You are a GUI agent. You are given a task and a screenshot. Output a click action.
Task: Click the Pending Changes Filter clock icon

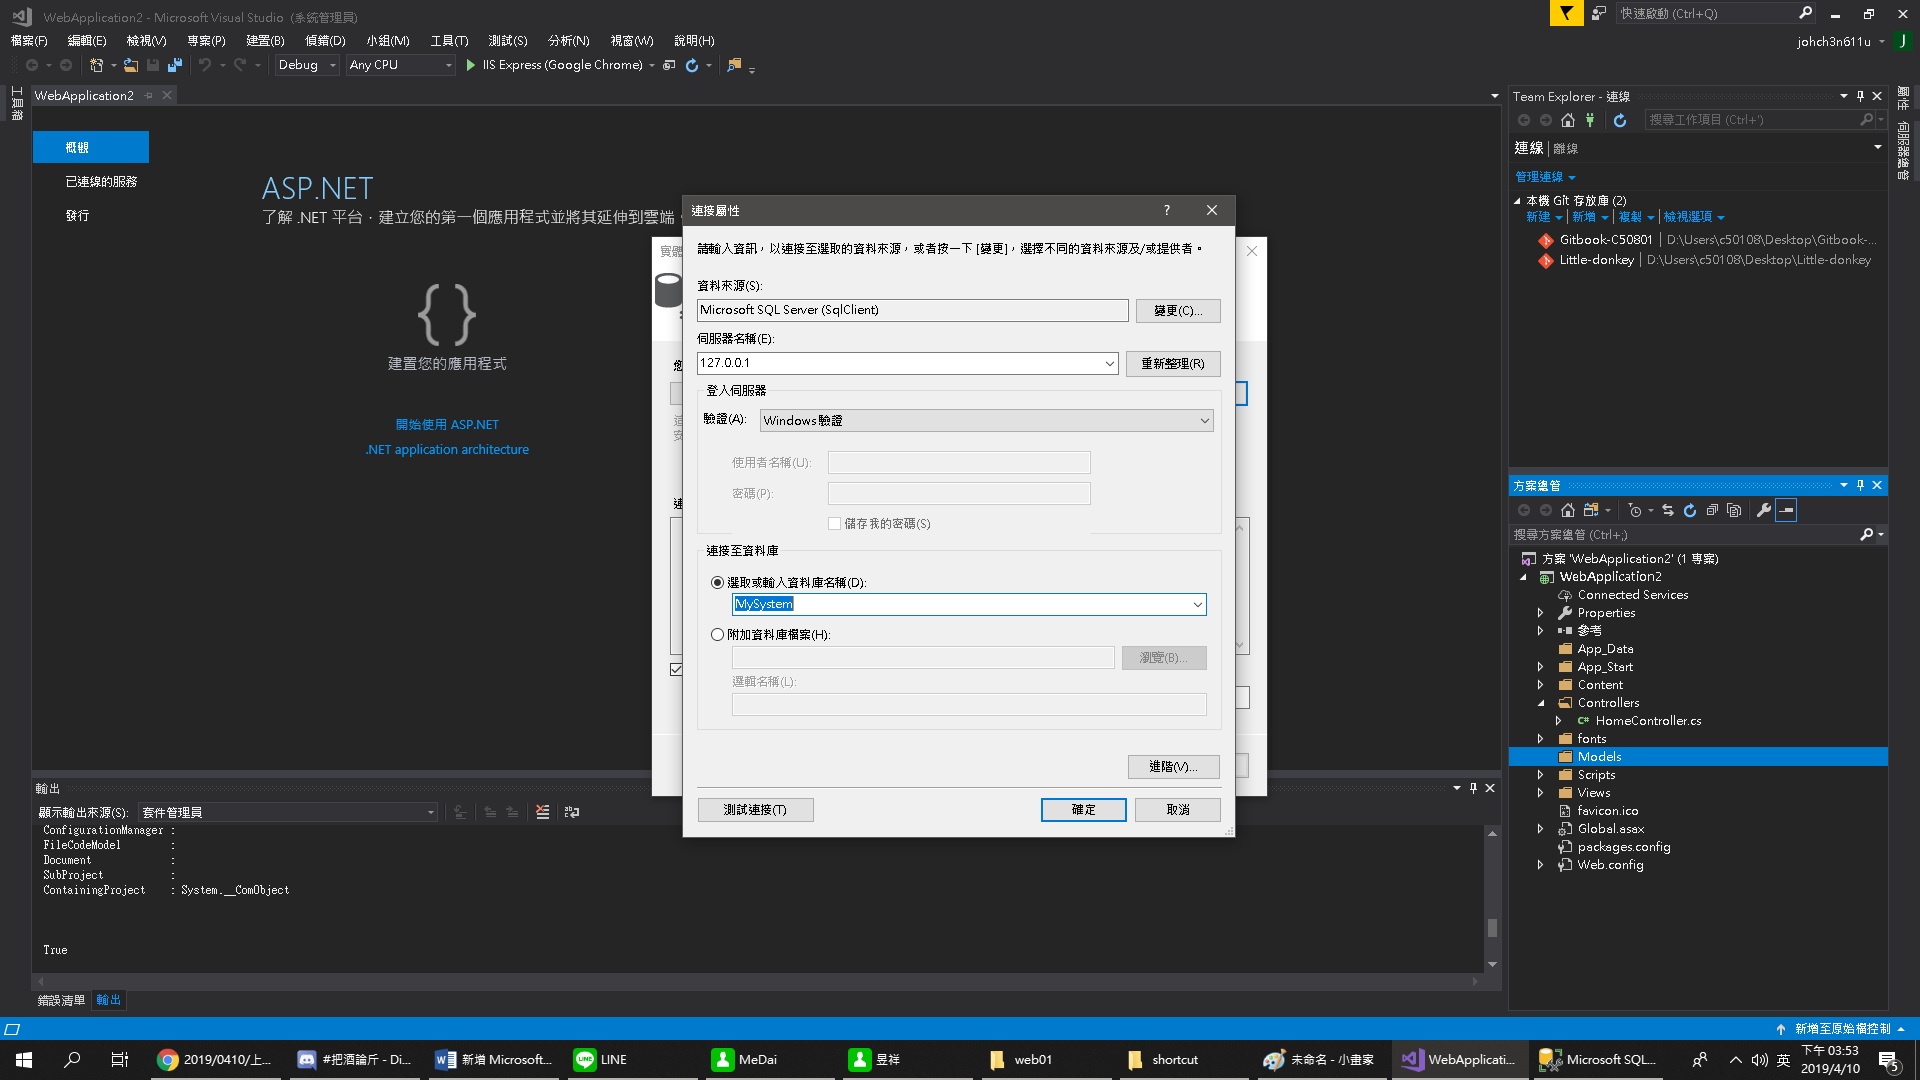pyautogui.click(x=1635, y=510)
